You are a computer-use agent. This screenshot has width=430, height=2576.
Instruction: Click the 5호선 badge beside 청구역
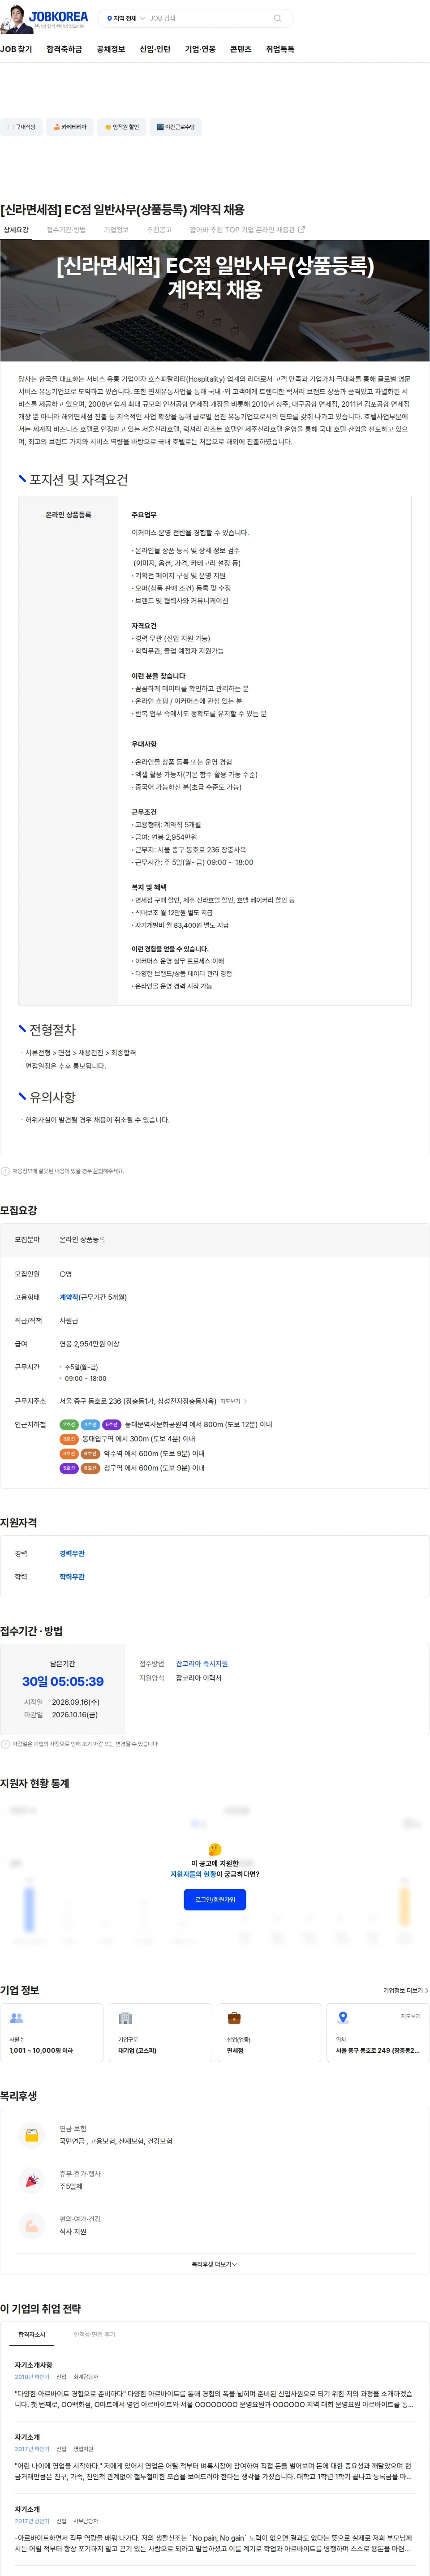click(69, 1468)
